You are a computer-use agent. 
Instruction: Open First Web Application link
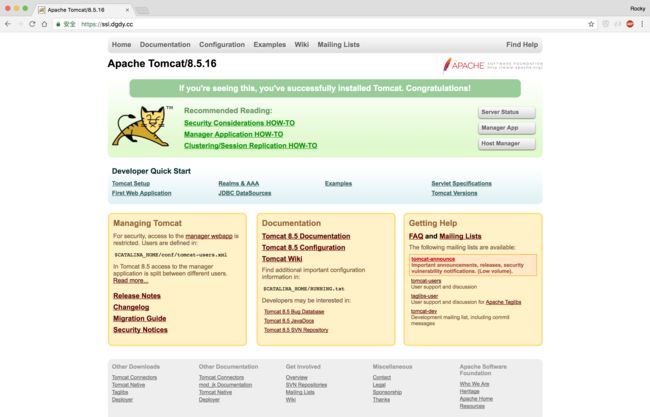141,193
